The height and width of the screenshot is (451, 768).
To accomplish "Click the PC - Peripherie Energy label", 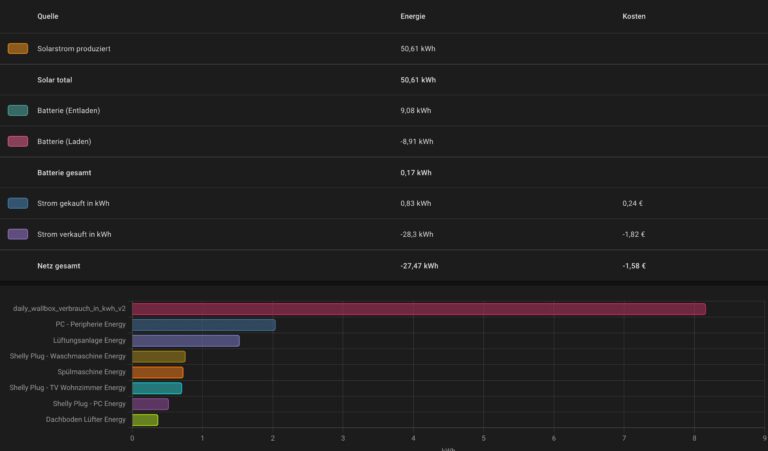I will (x=91, y=324).
